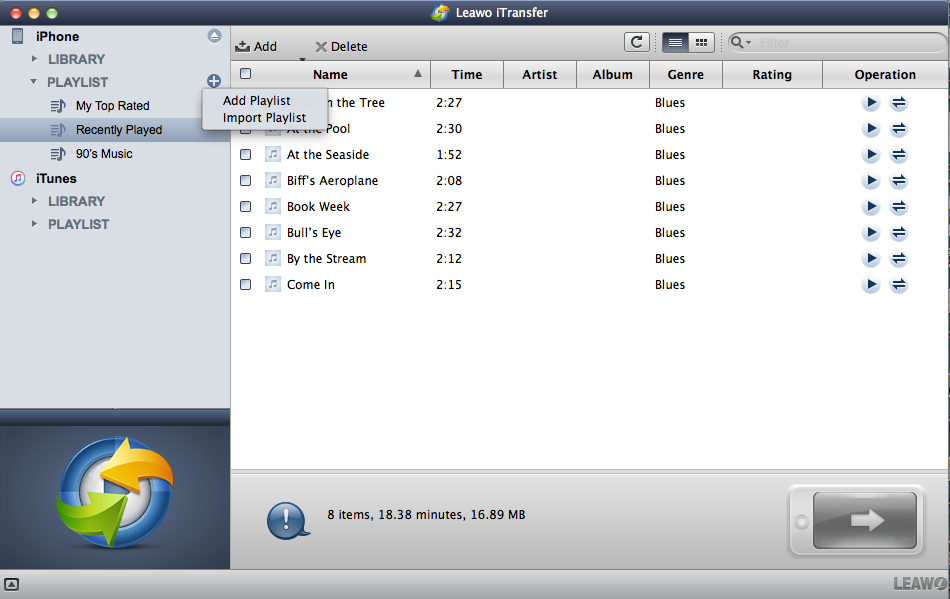
Task: Switch to list view
Action: coord(675,42)
